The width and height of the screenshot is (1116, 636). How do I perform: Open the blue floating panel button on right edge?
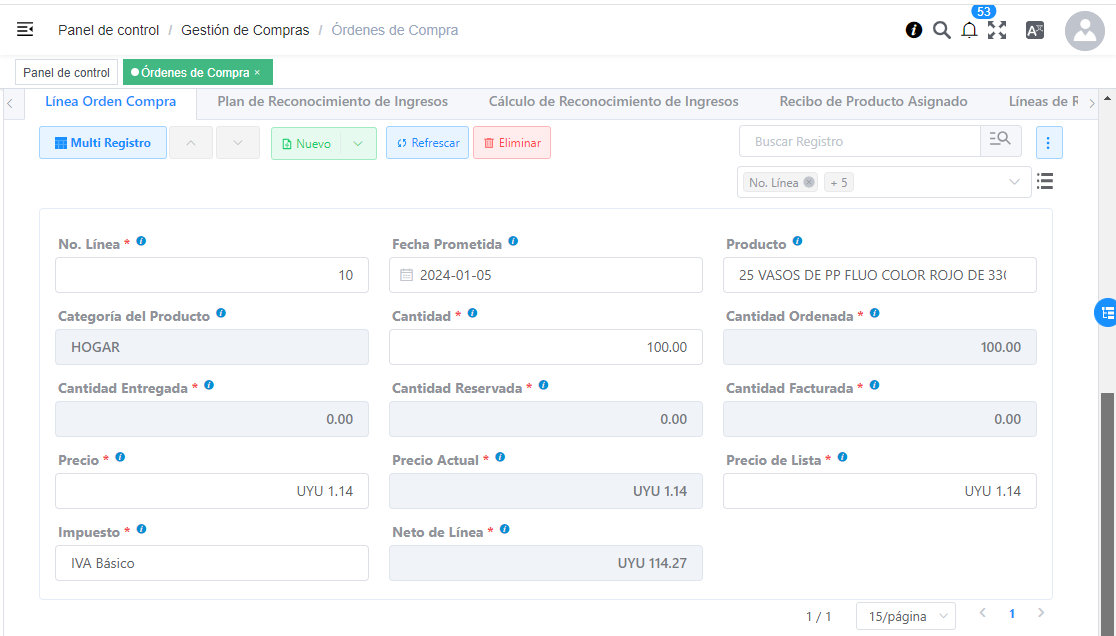point(1106,313)
